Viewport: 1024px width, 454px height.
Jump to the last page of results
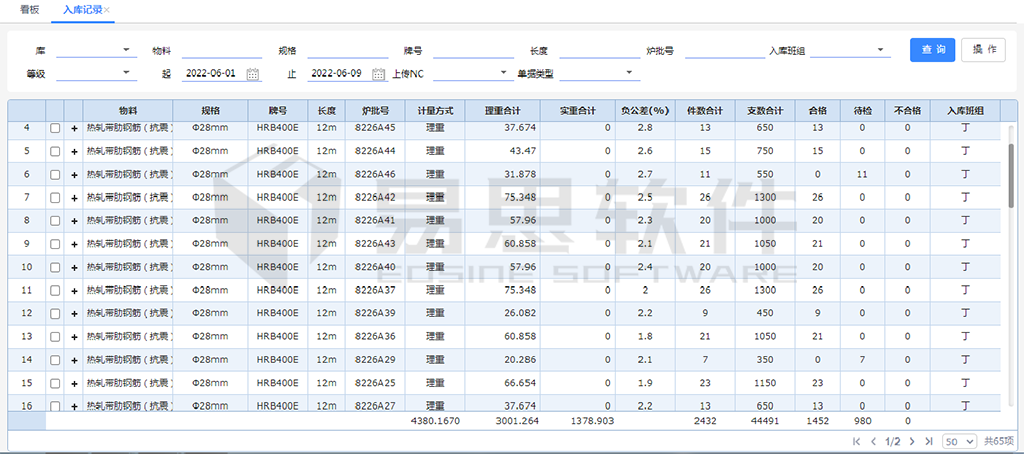point(928,441)
